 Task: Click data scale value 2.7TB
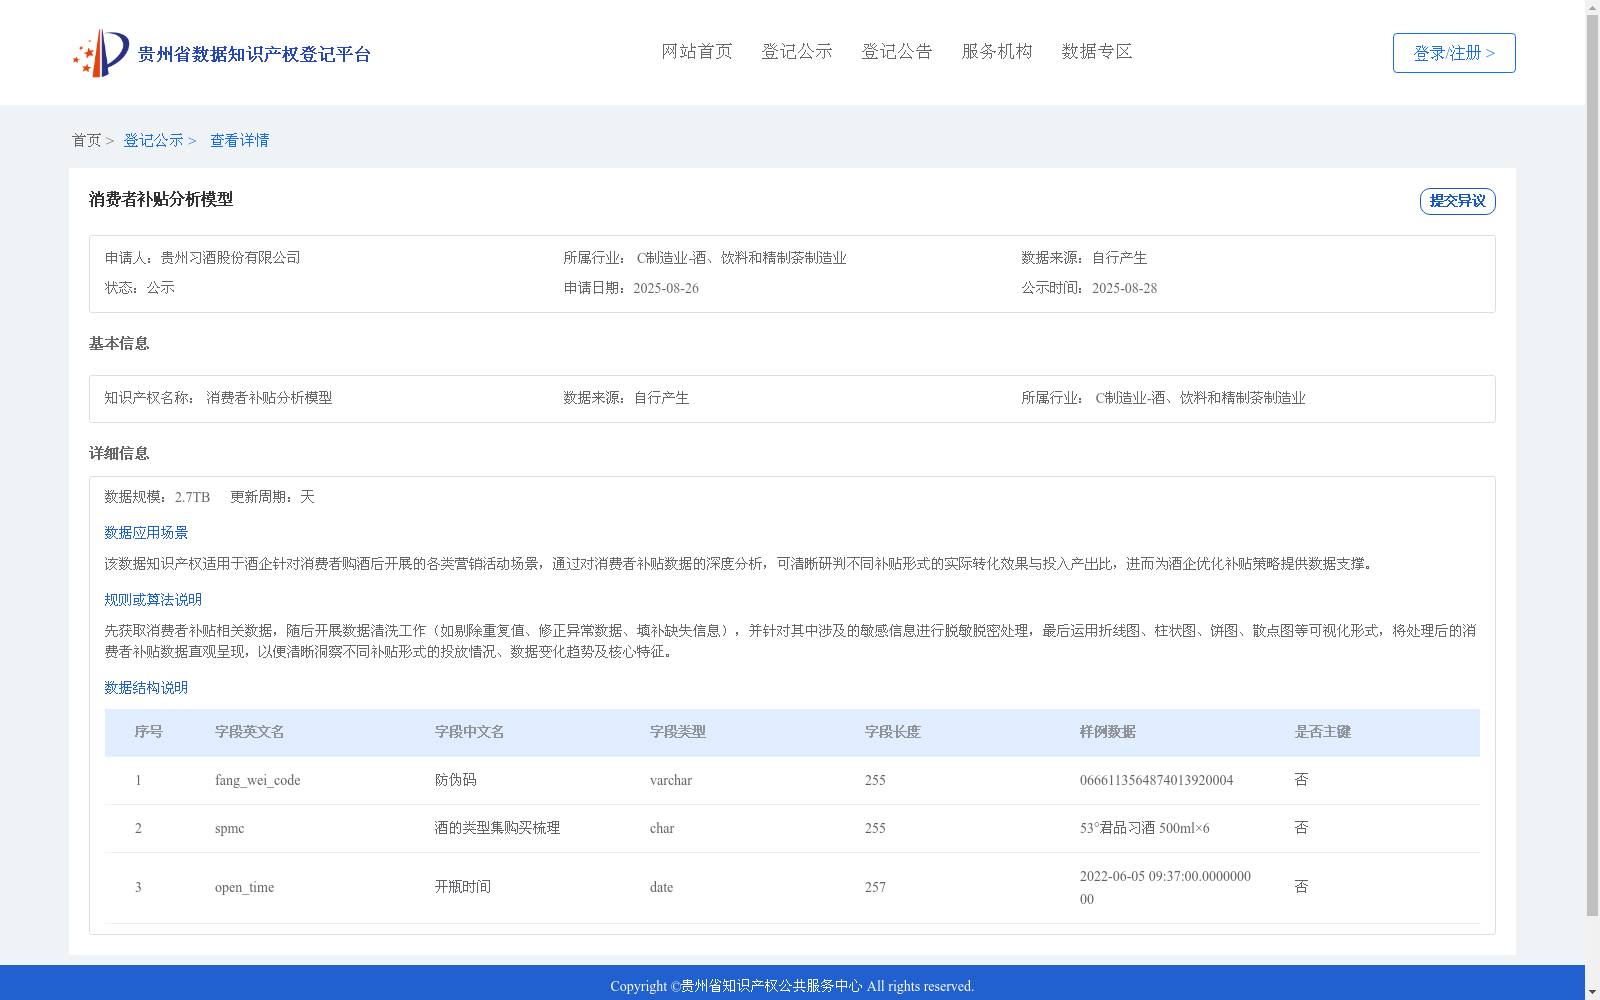pos(192,497)
